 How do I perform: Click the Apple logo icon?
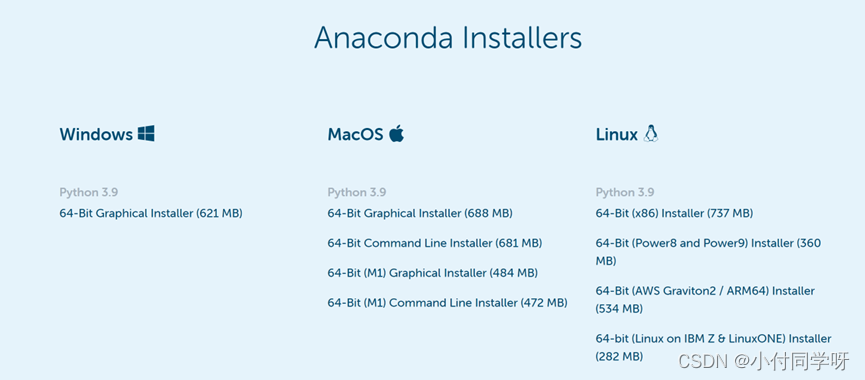pyautogui.click(x=396, y=133)
